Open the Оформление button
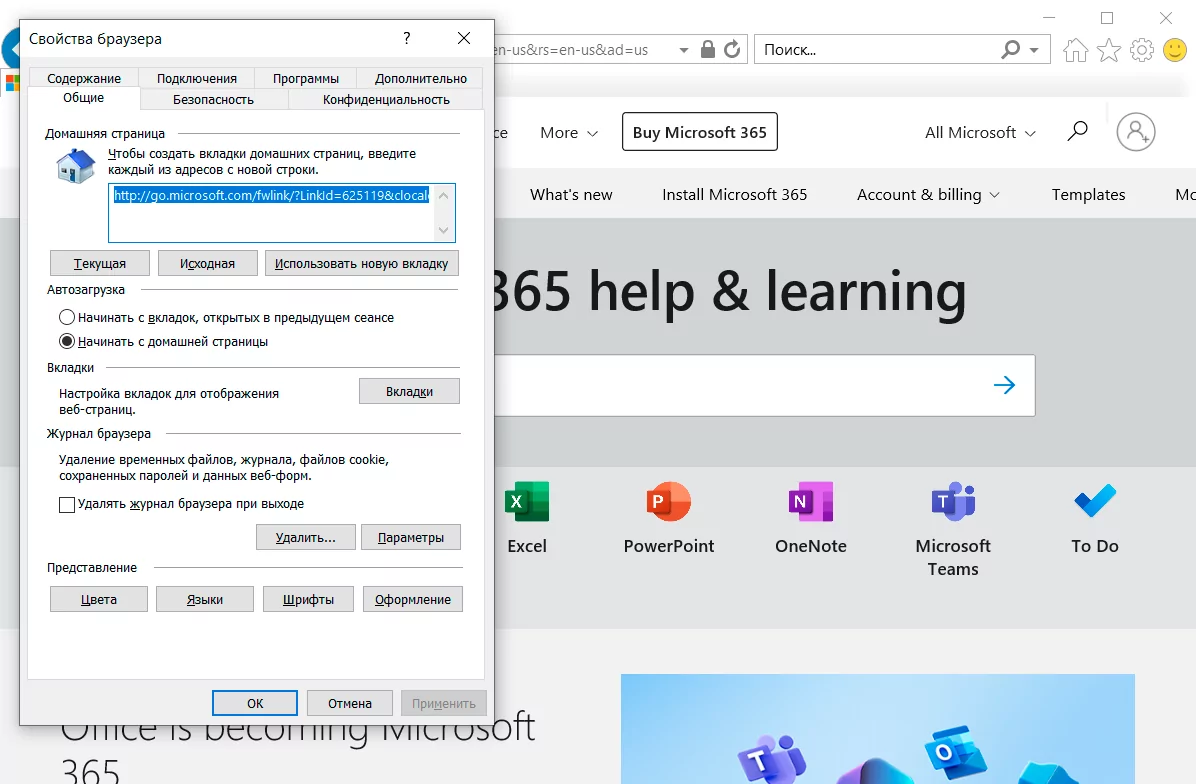This screenshot has height=784, width=1196. point(413,599)
